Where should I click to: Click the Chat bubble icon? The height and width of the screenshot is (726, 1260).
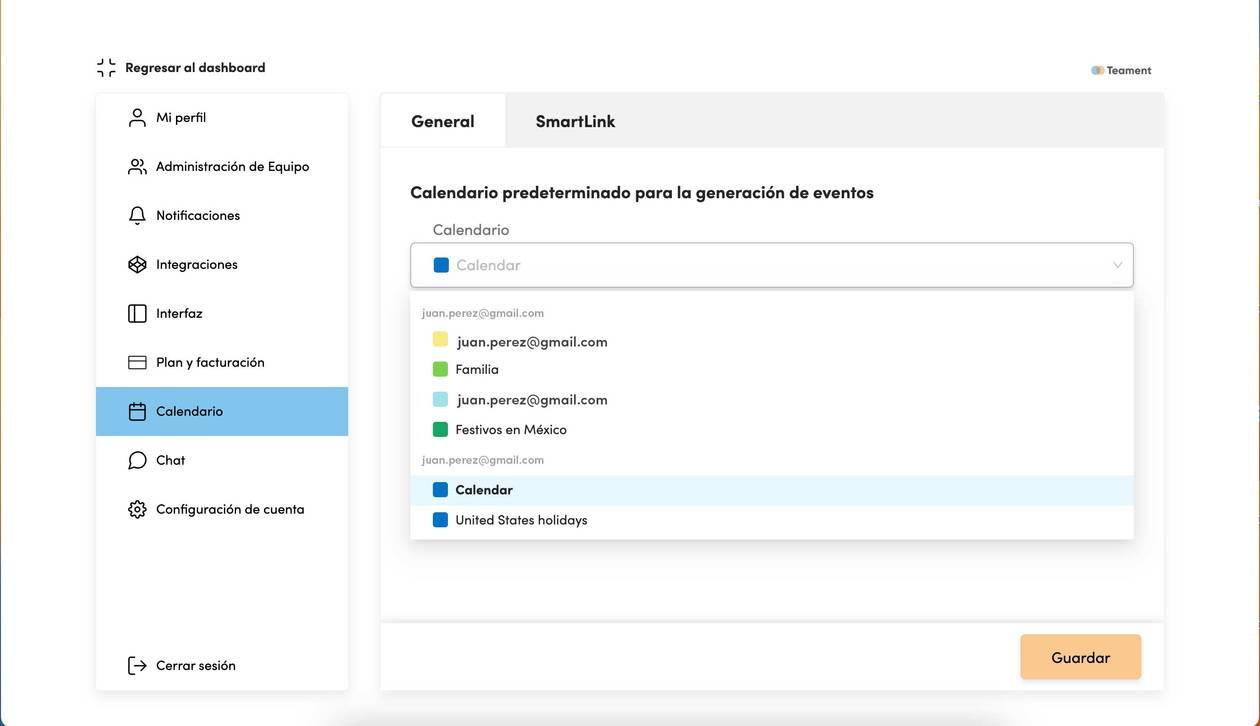coord(137,461)
